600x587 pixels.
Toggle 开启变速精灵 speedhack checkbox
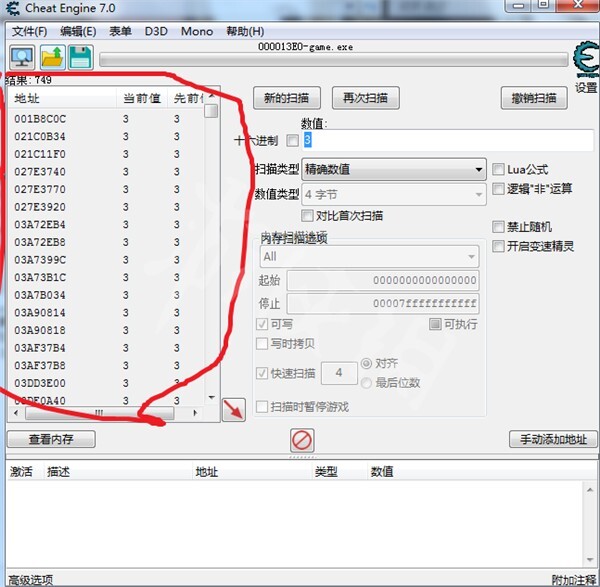(499, 246)
